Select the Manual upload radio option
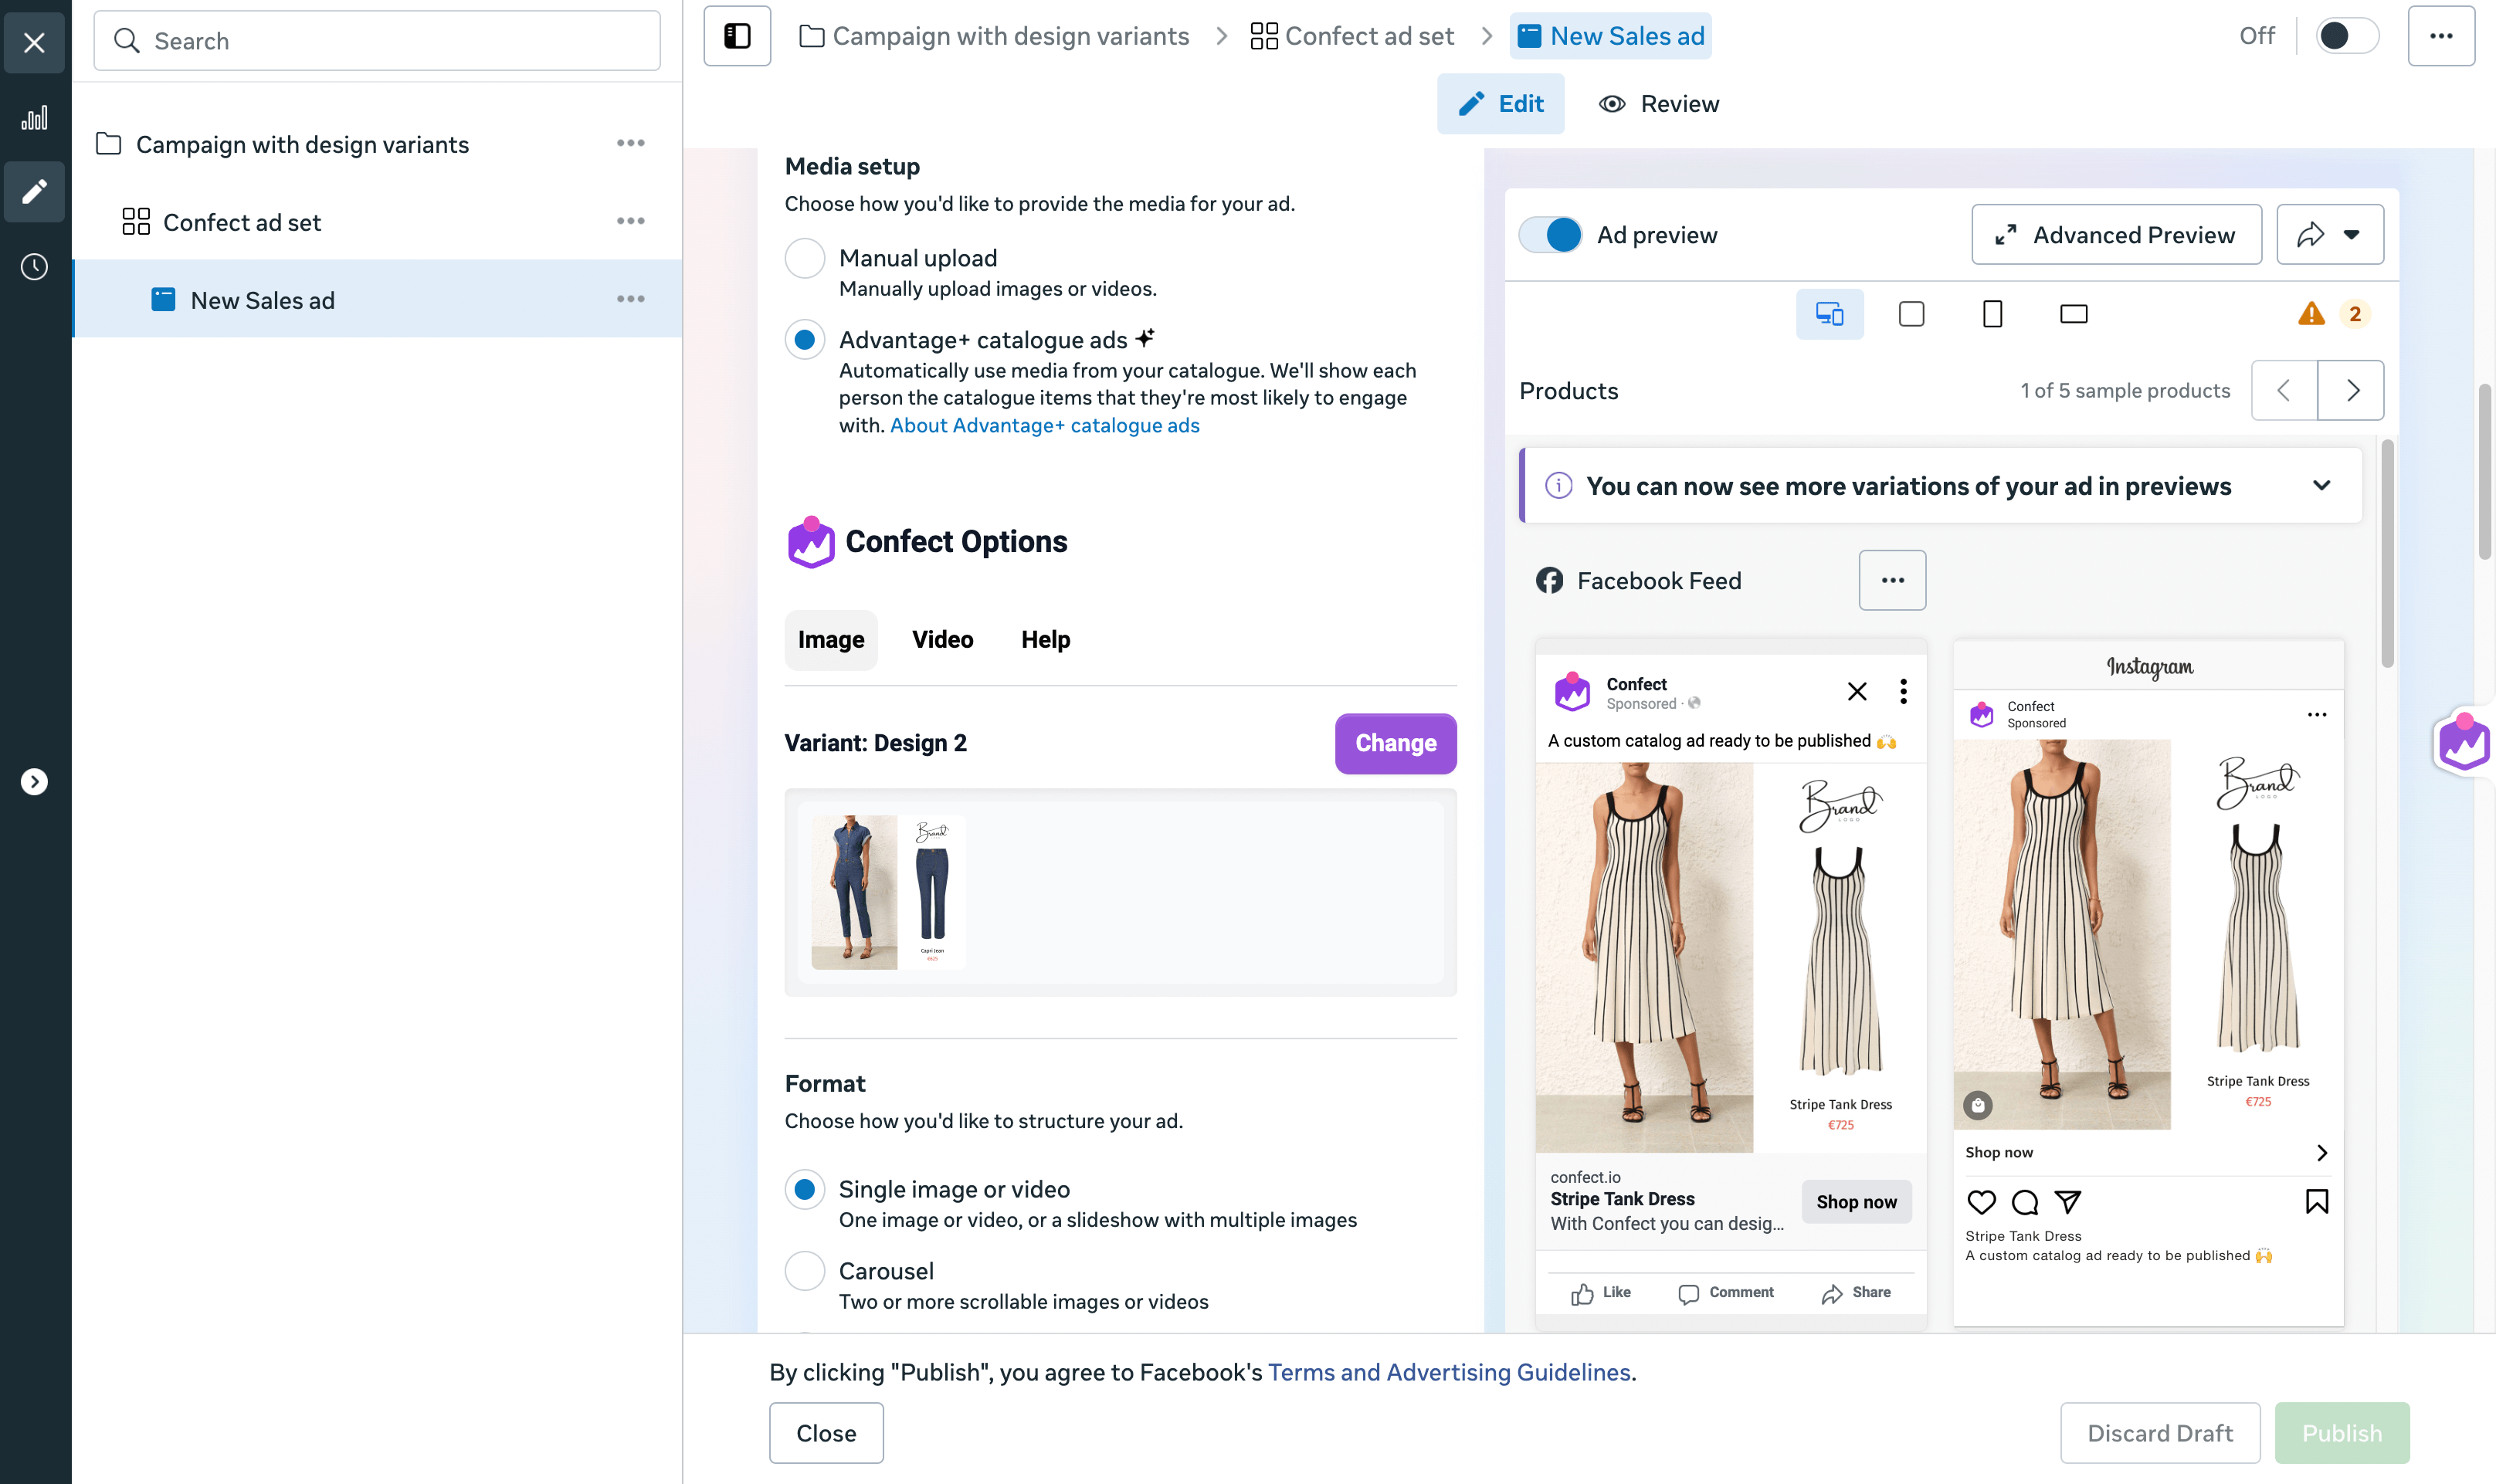 click(x=805, y=258)
